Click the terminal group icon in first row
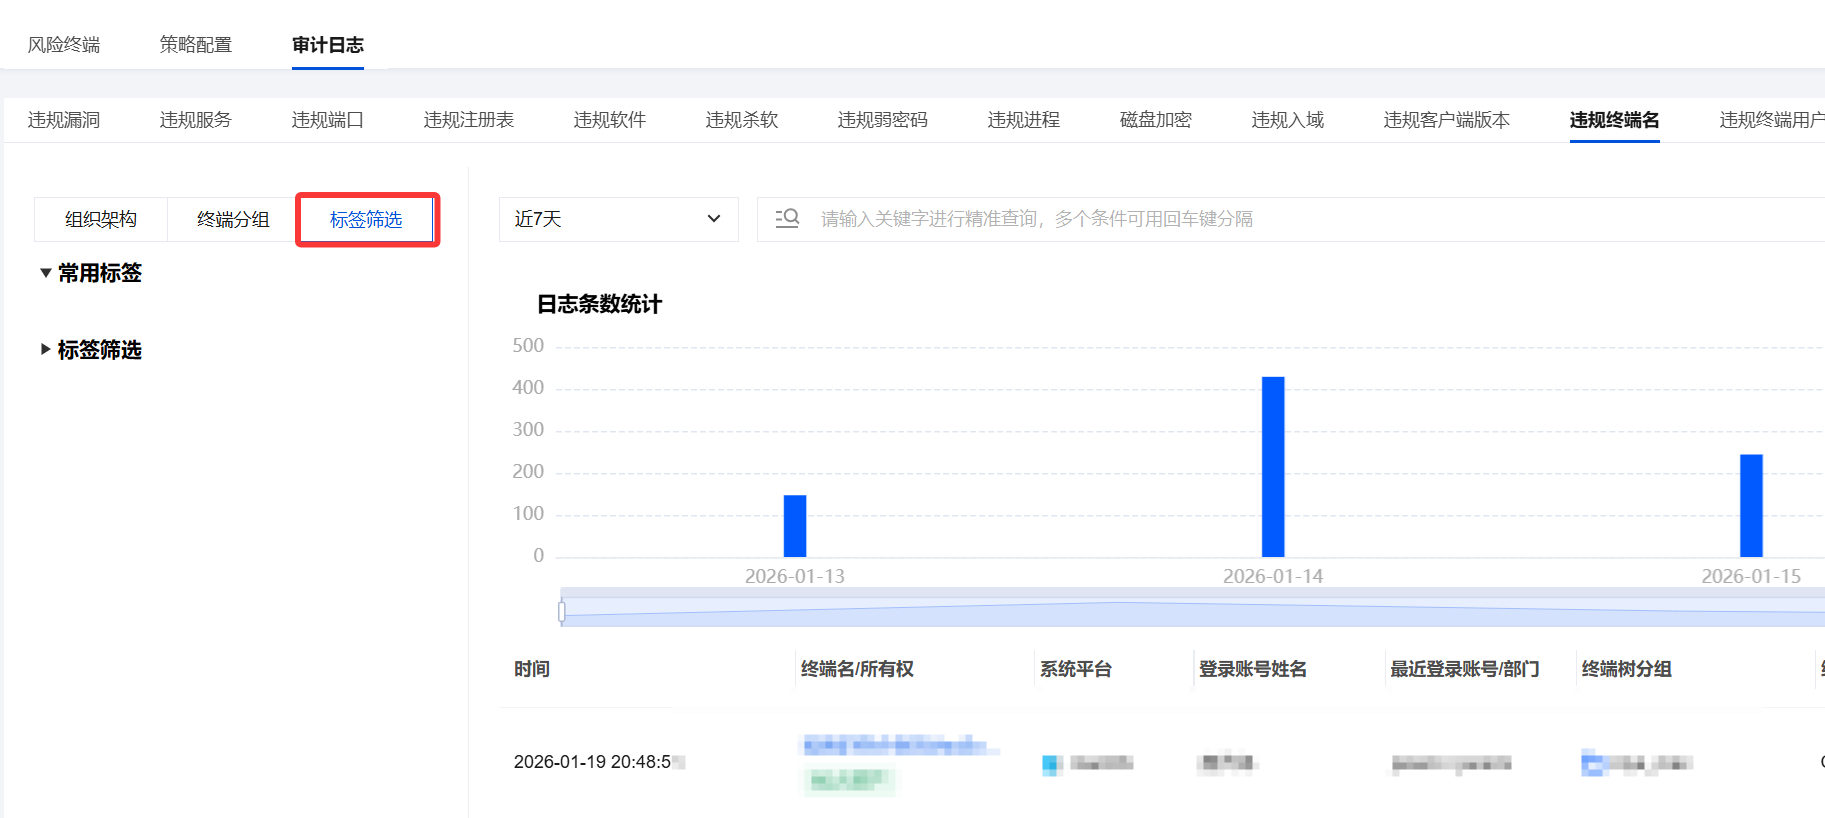The width and height of the screenshot is (1825, 818). click(x=1592, y=764)
